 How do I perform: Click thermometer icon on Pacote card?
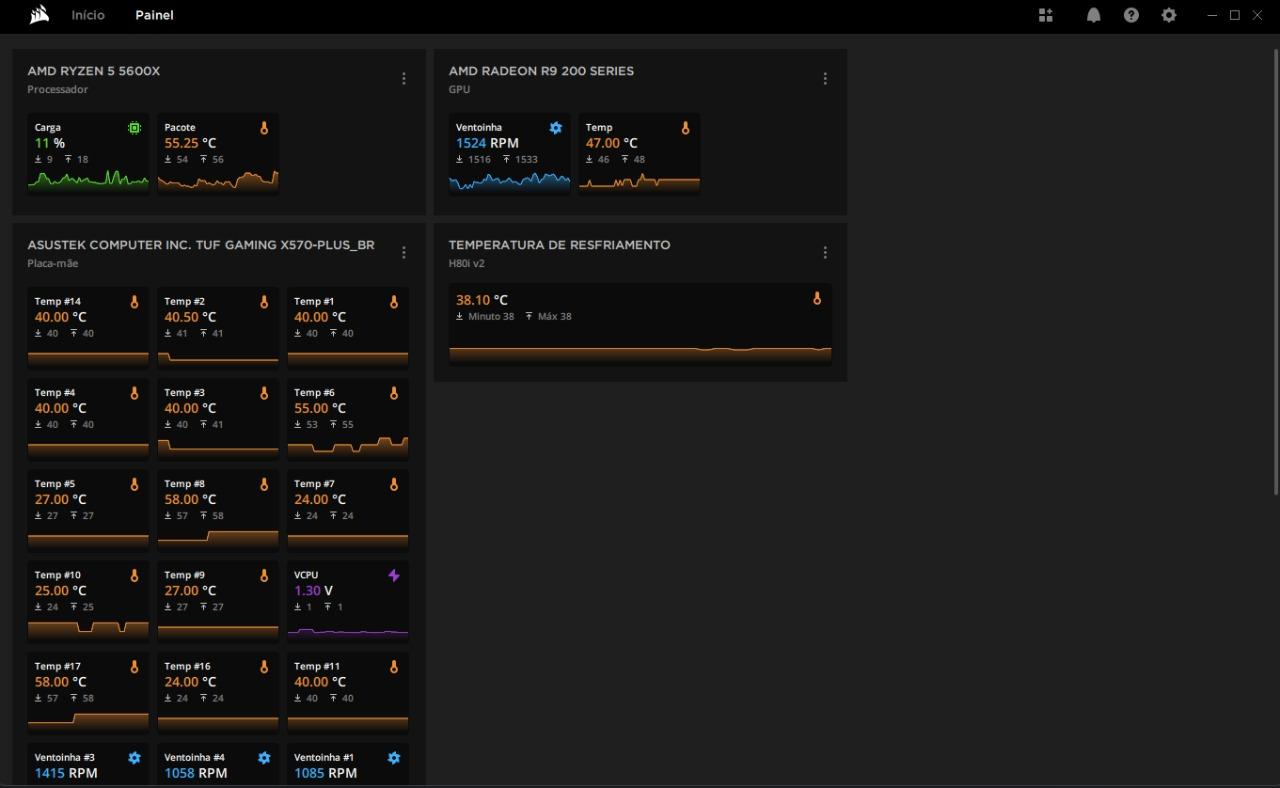pos(264,128)
